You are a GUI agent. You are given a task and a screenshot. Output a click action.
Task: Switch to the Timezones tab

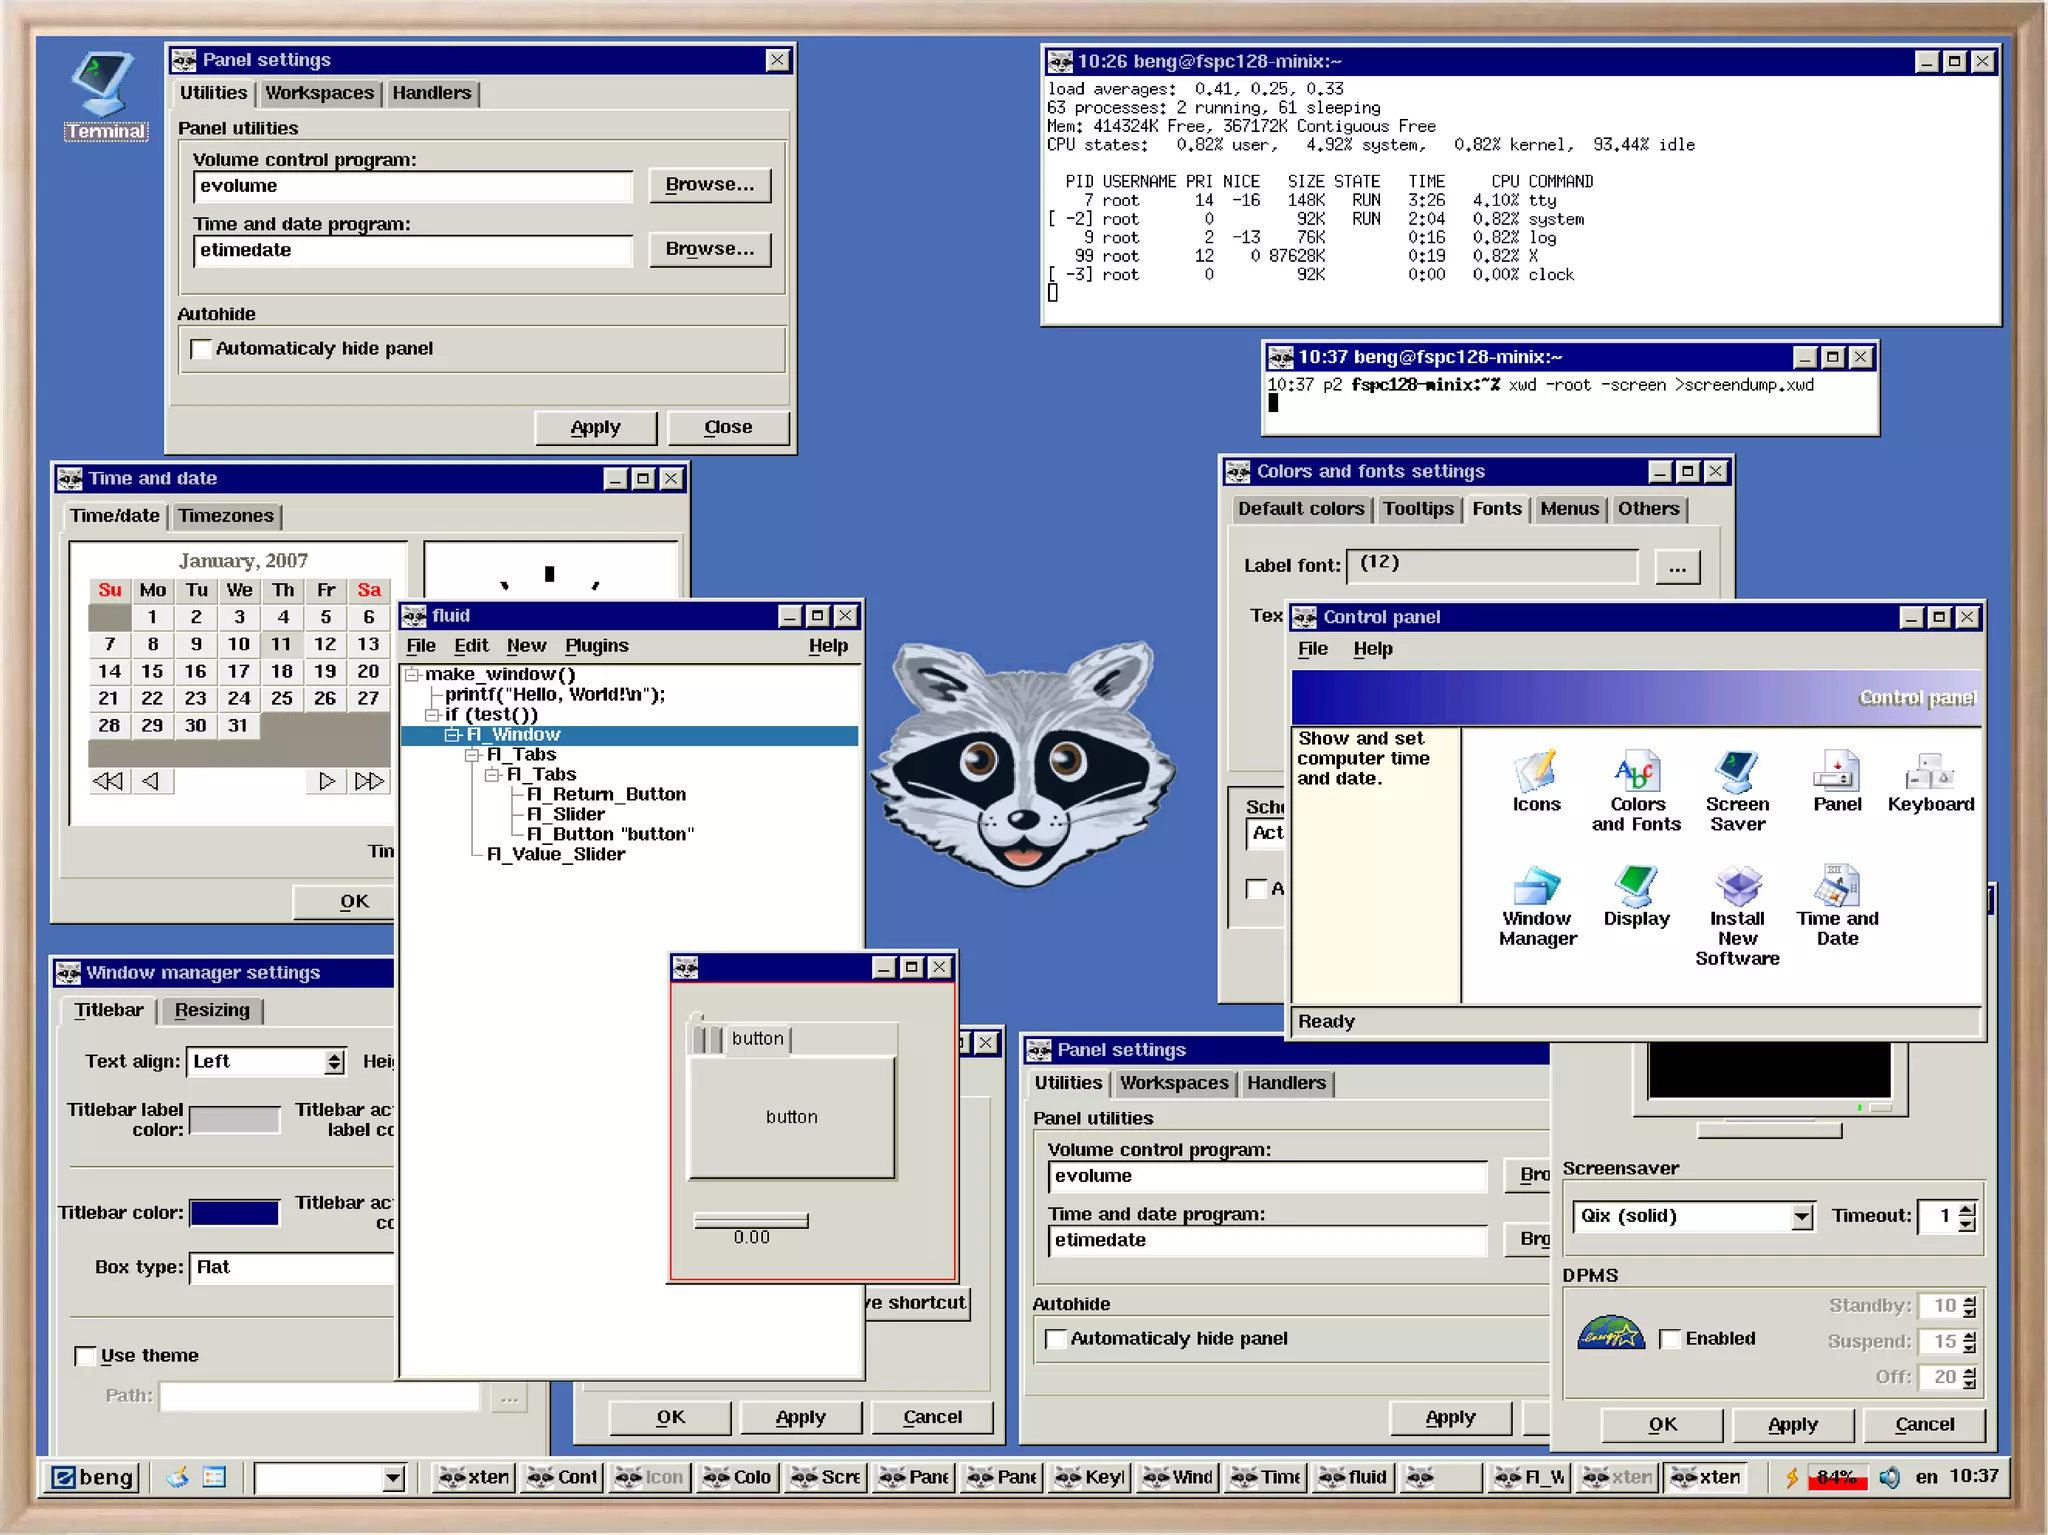click(x=226, y=516)
